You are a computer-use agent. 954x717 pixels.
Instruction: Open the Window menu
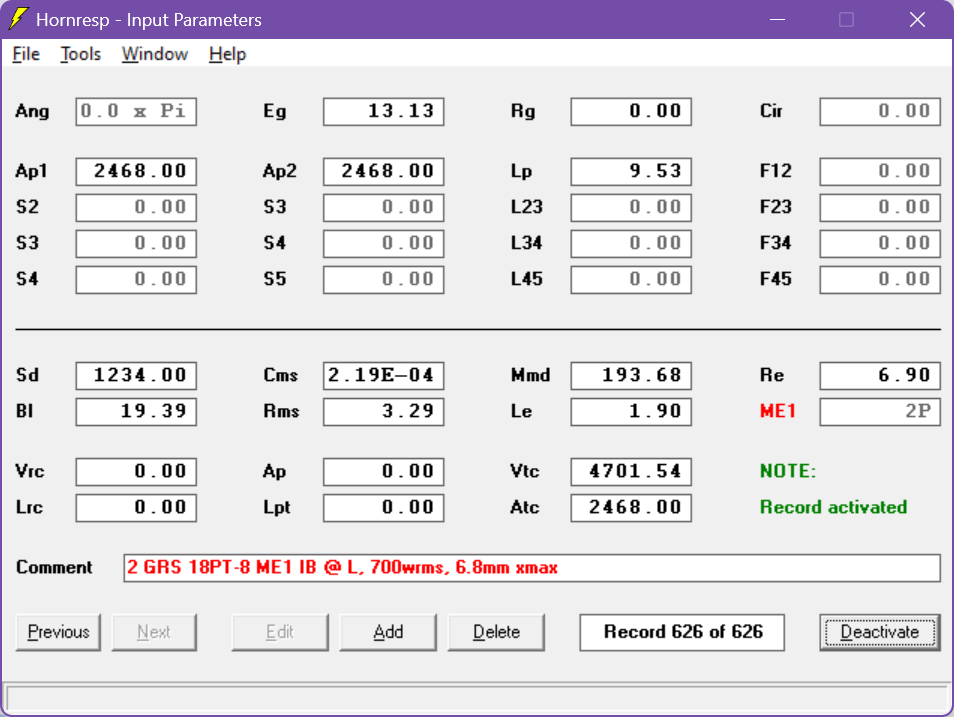(x=155, y=54)
